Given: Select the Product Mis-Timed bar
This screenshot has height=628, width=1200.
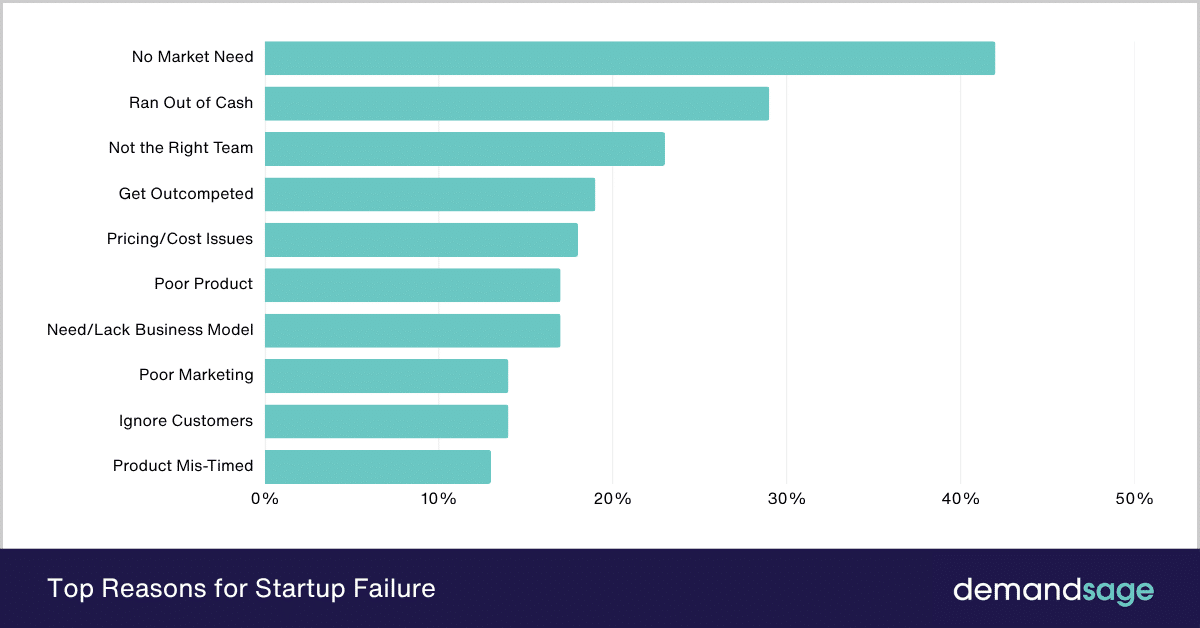Looking at the screenshot, I should tap(377, 467).
